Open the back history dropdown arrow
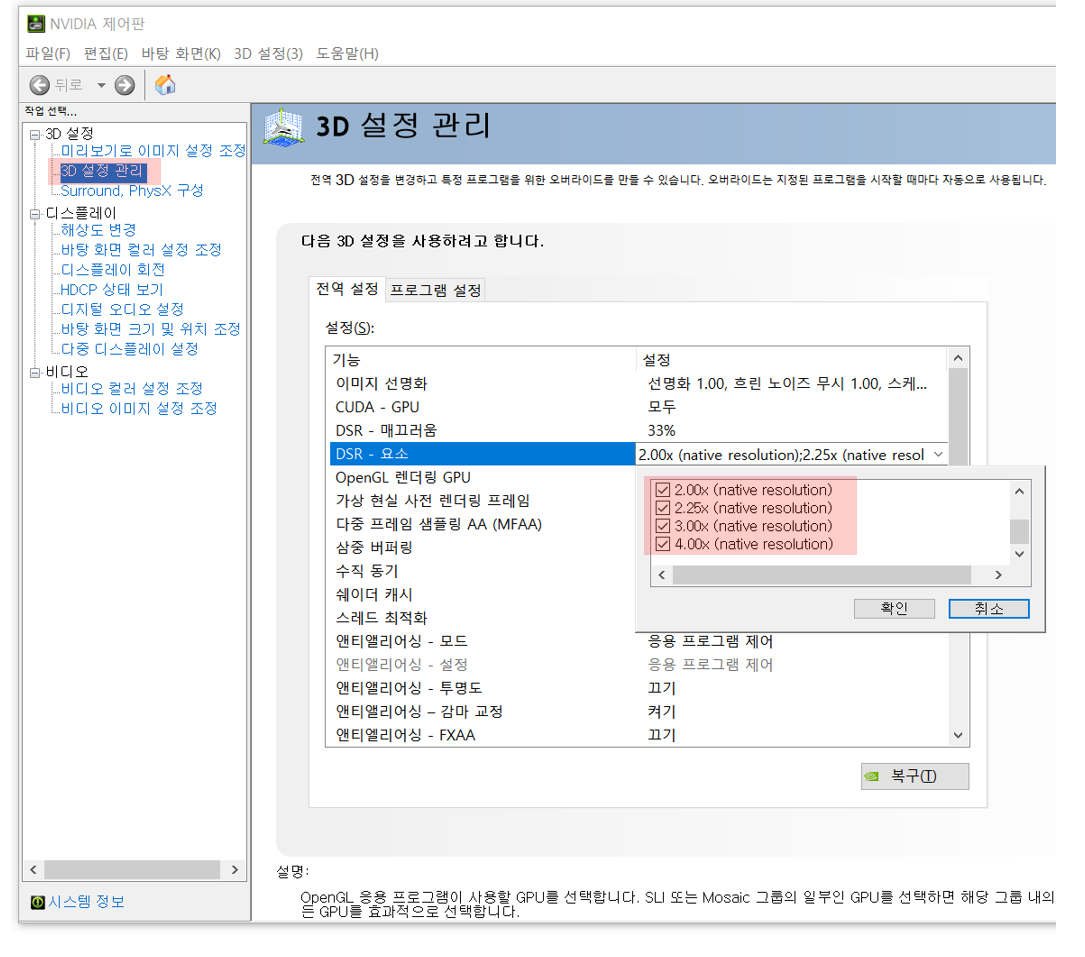This screenshot has height=957, width=1085. click(101, 85)
